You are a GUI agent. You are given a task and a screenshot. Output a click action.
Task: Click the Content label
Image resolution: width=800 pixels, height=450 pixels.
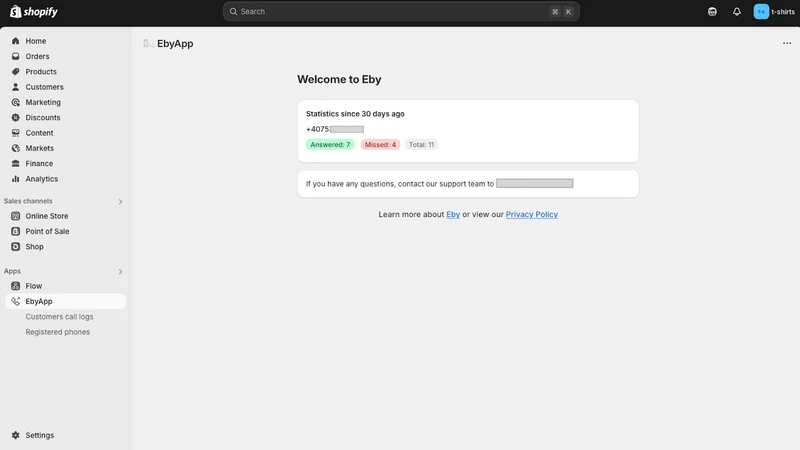point(39,133)
